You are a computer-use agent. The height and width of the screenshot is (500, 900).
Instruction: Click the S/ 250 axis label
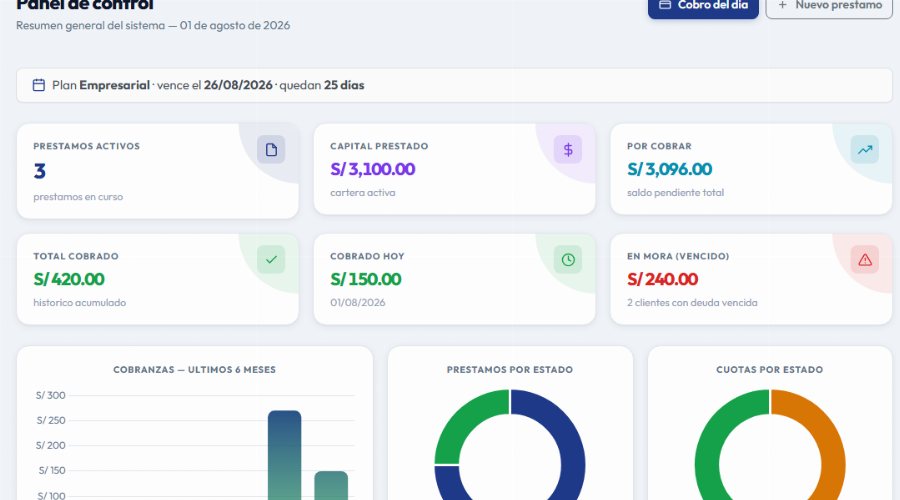[51, 421]
